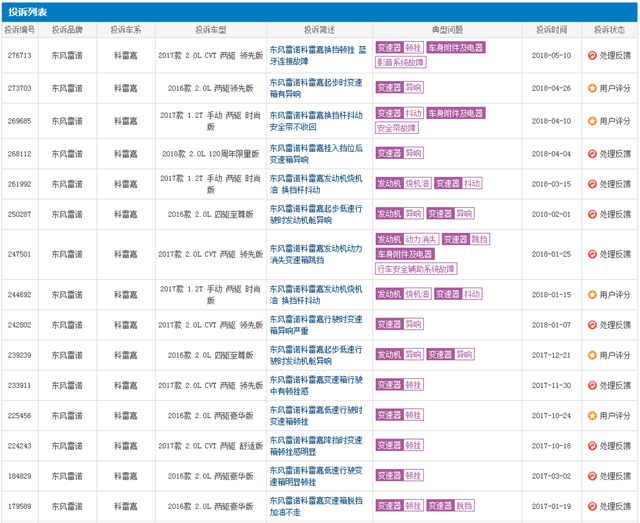
Task: Click the 车身附件及电器 tag in row 276713
Action: pyautogui.click(x=456, y=48)
